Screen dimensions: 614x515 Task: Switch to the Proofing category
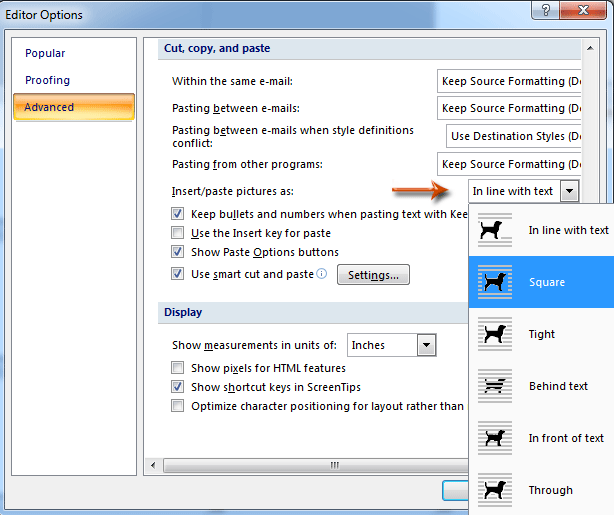[47, 80]
